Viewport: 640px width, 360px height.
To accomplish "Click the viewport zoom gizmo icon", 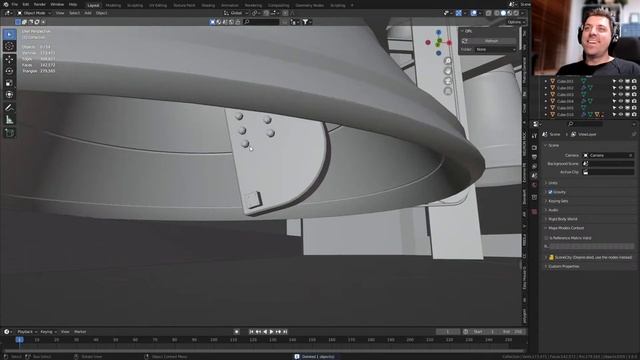I will tap(448, 61).
